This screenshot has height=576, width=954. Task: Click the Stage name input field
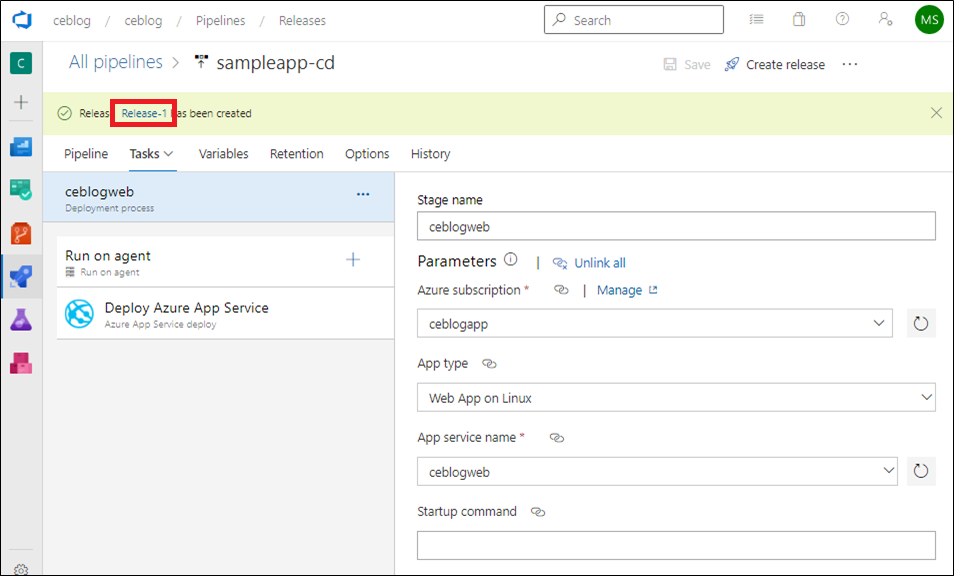pyautogui.click(x=677, y=226)
